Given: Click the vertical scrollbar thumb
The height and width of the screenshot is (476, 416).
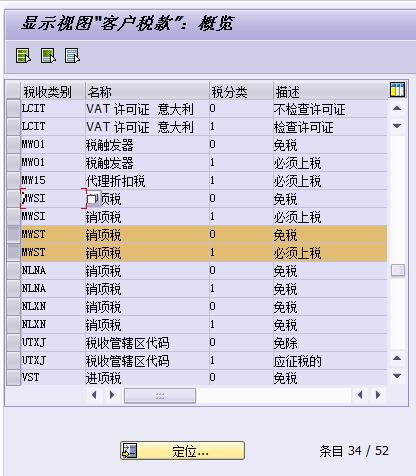Looking at the screenshot, I should coord(398,270).
